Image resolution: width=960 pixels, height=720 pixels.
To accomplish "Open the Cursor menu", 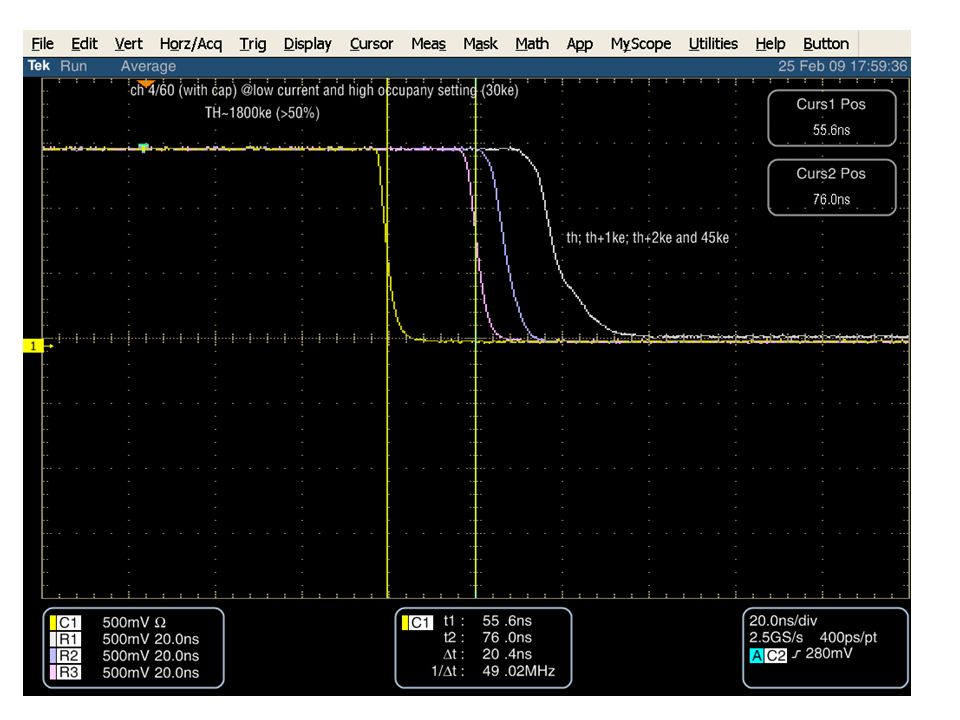I will point(371,44).
